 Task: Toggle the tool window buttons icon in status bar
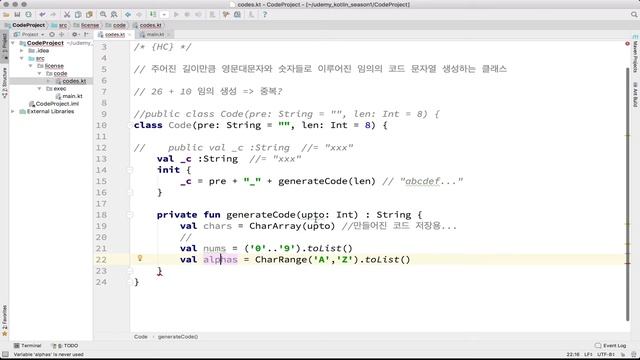(5, 355)
